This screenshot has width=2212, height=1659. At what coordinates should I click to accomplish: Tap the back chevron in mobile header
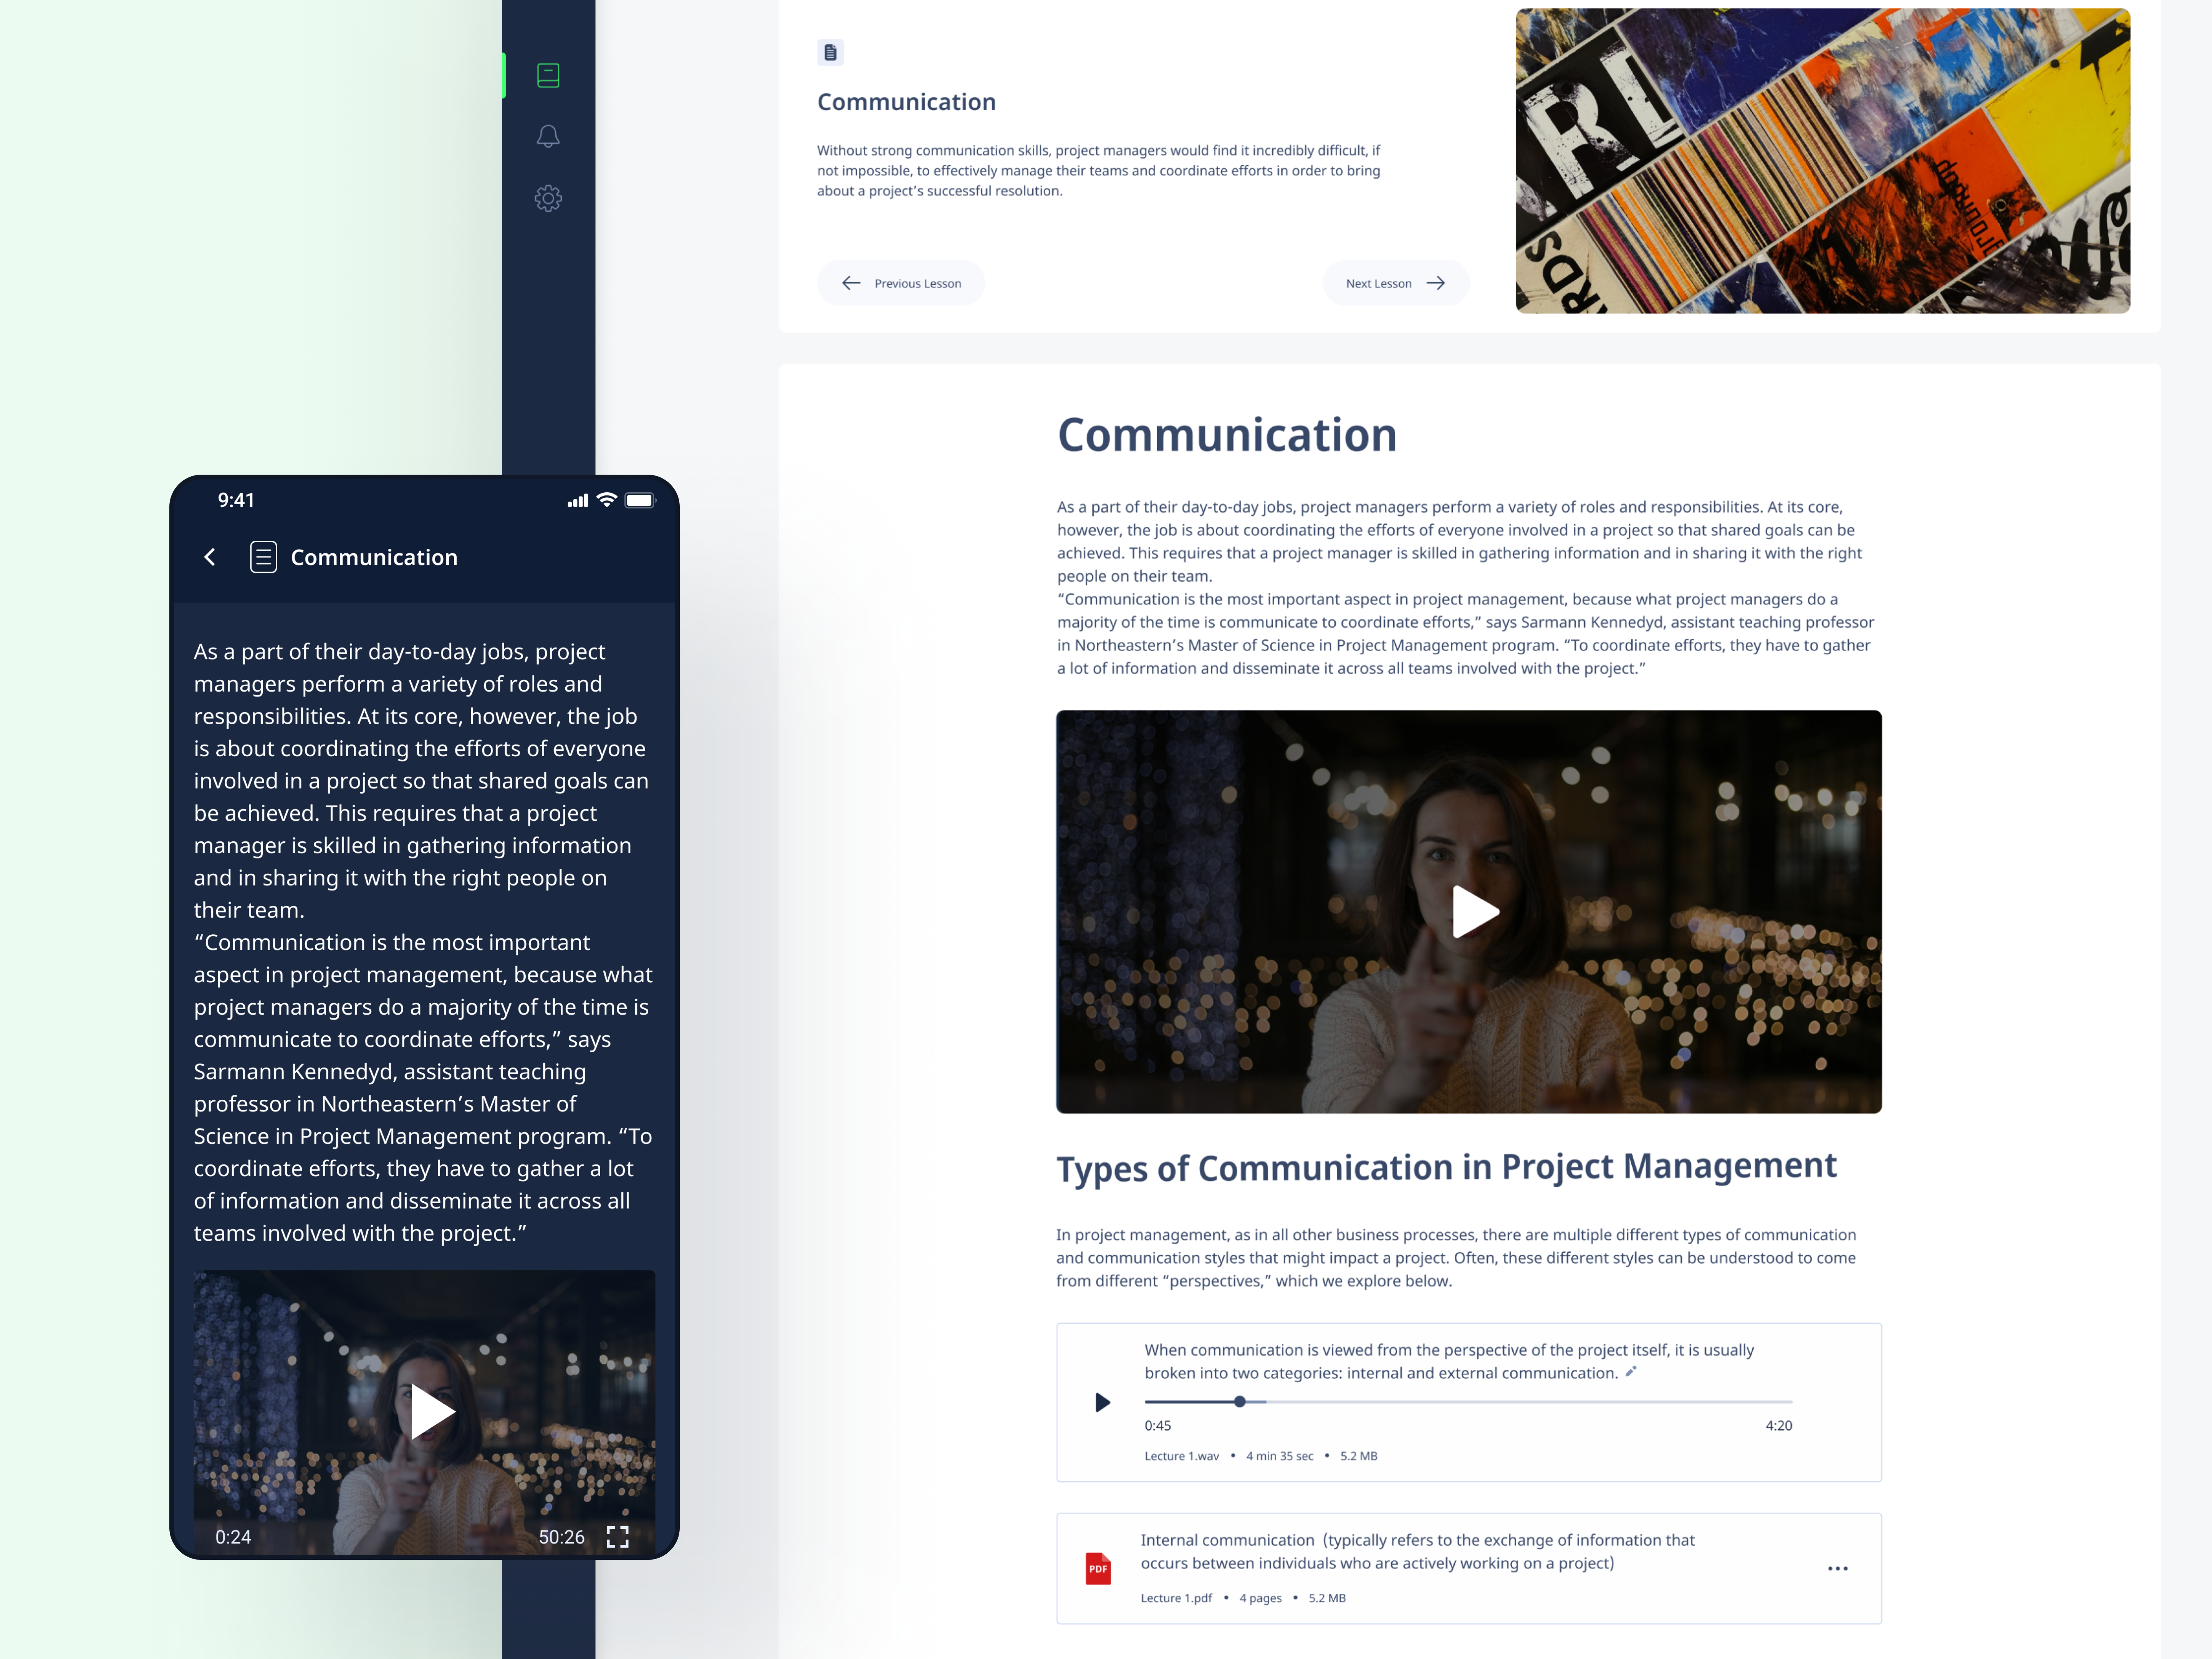point(210,557)
